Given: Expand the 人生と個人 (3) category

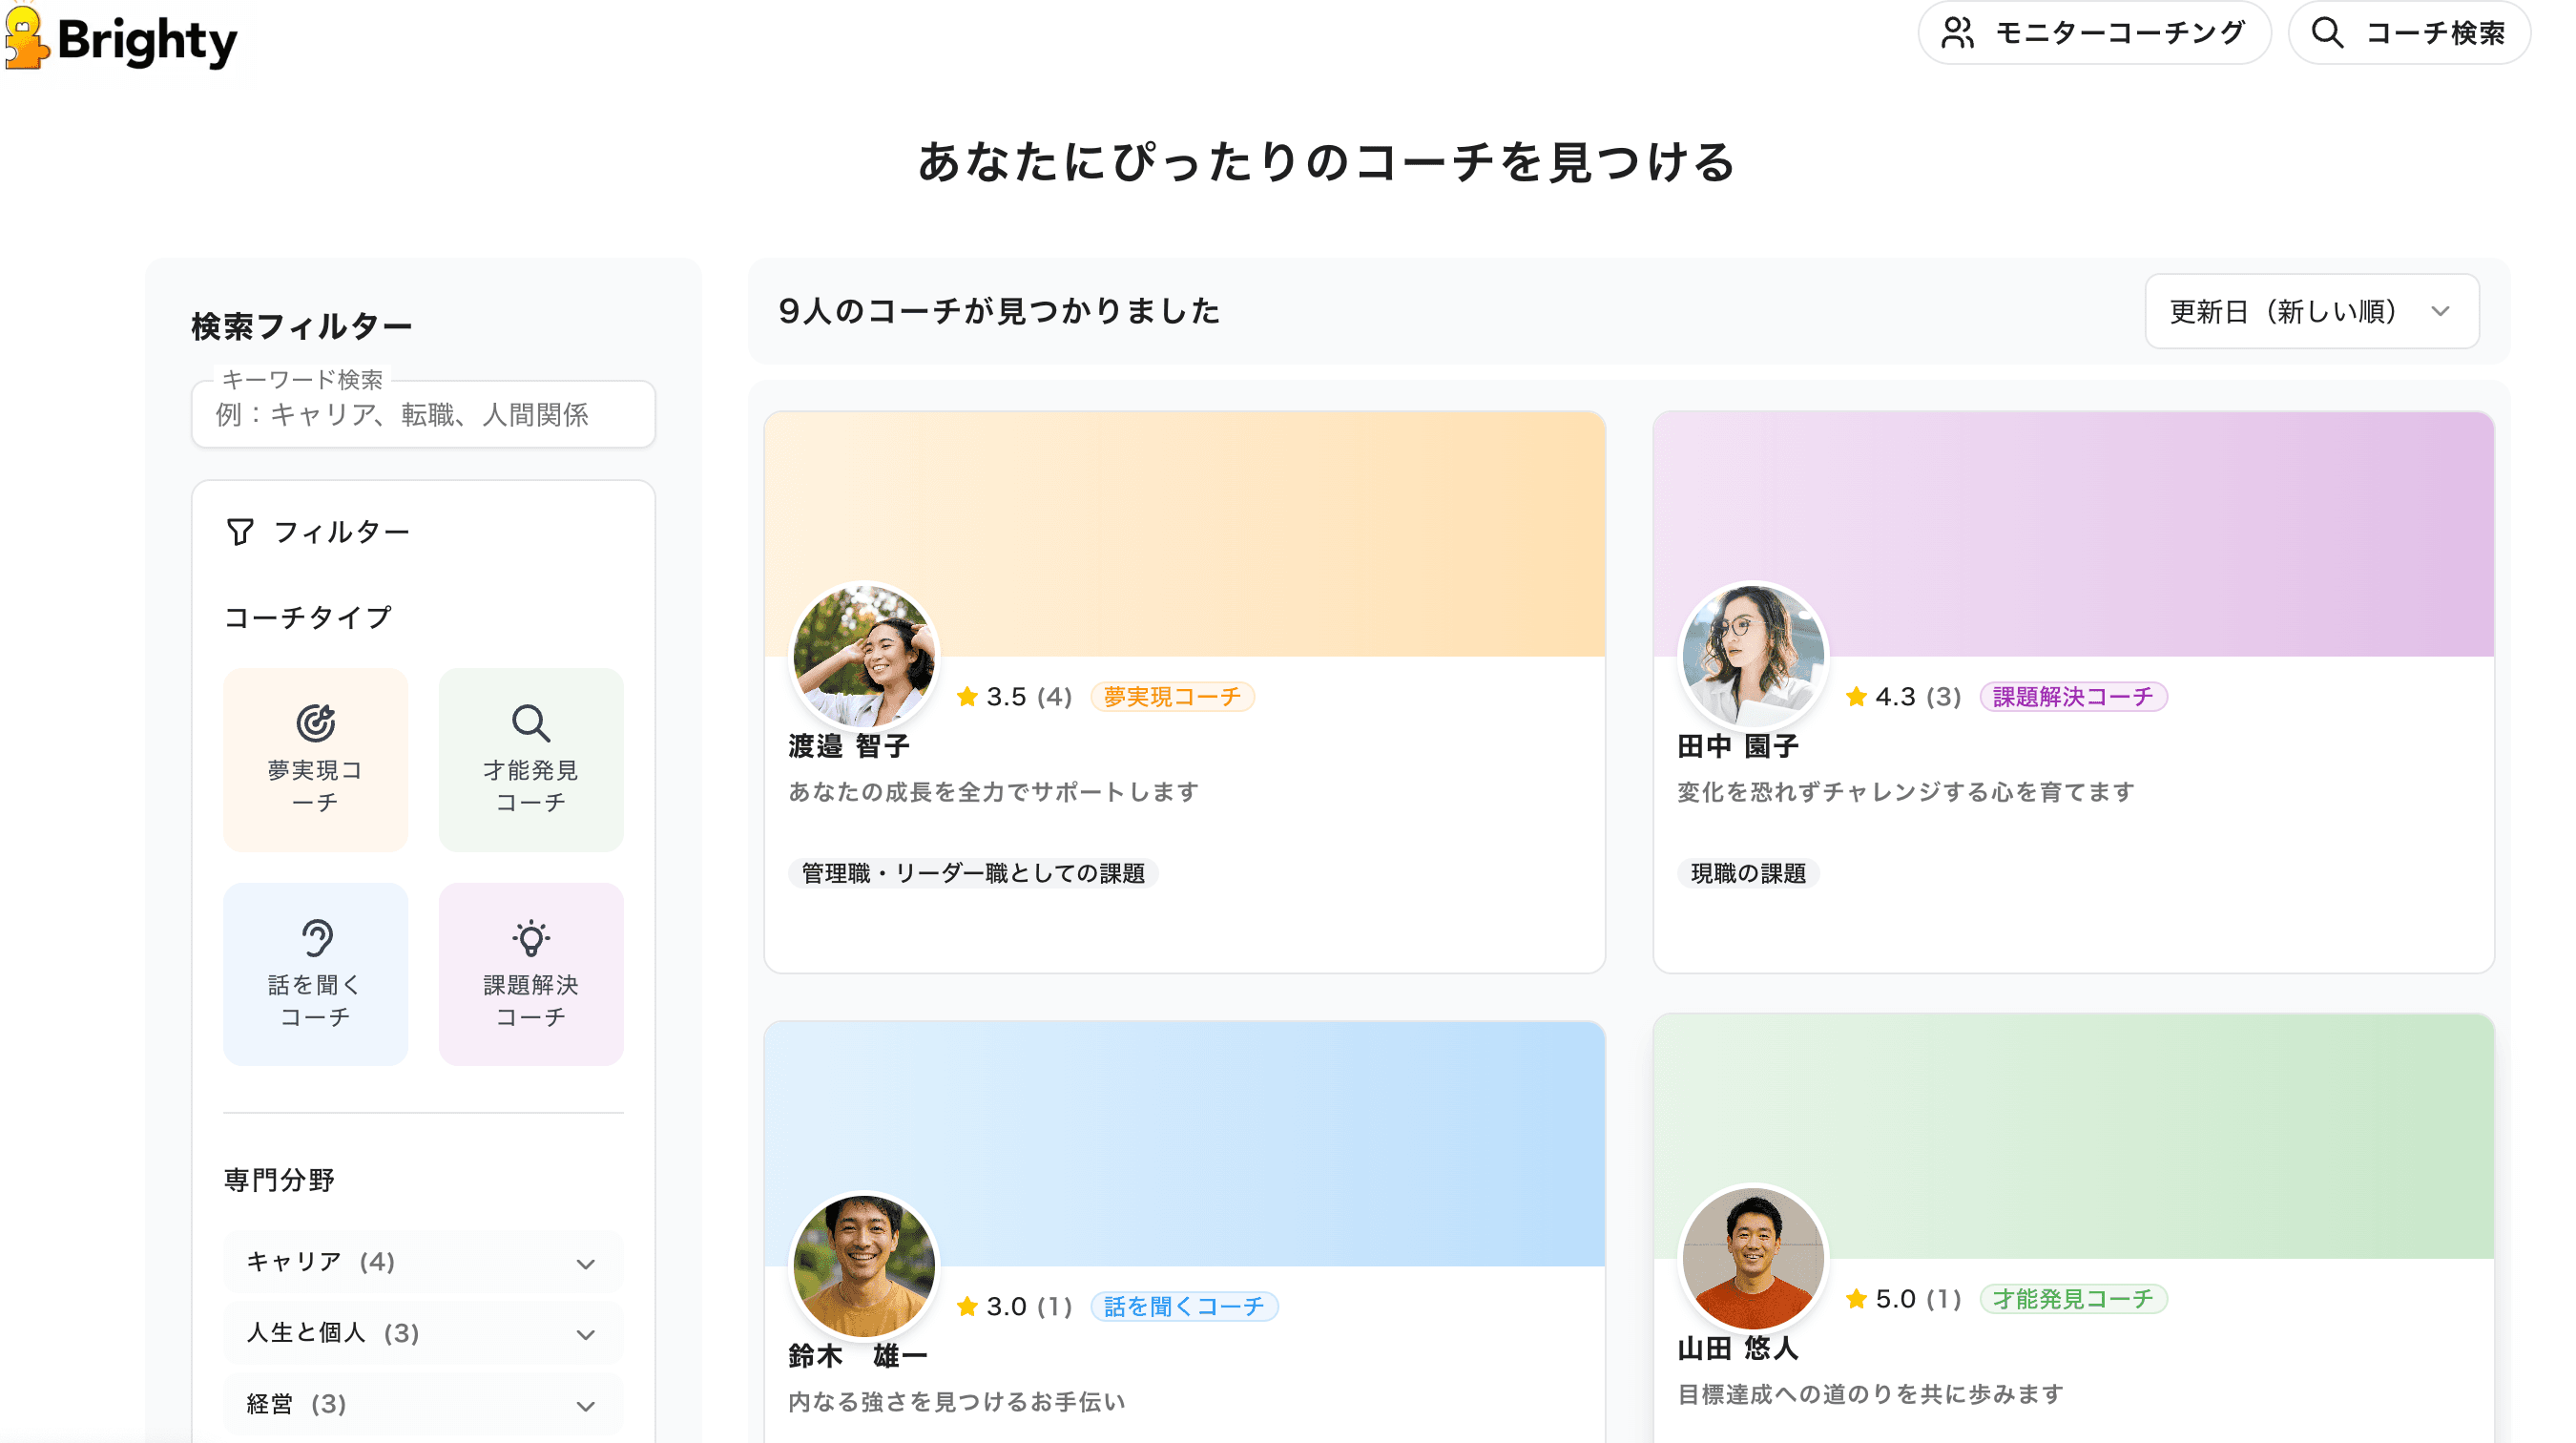Looking at the screenshot, I should (x=423, y=1333).
